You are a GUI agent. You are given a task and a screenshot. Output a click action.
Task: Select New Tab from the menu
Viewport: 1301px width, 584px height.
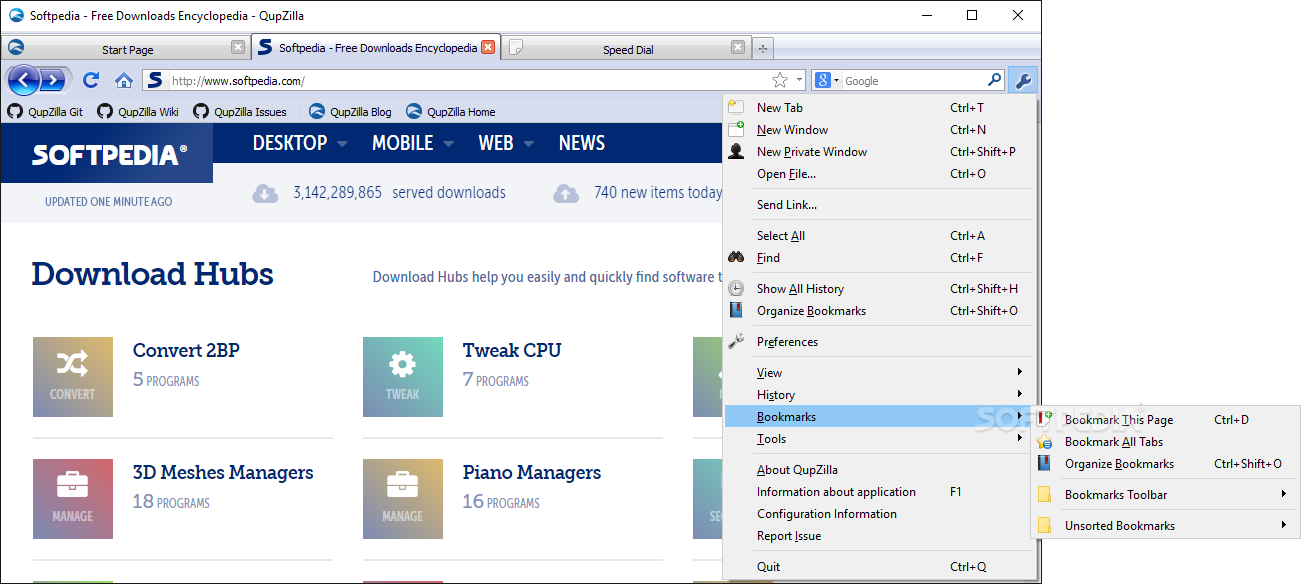880,108
